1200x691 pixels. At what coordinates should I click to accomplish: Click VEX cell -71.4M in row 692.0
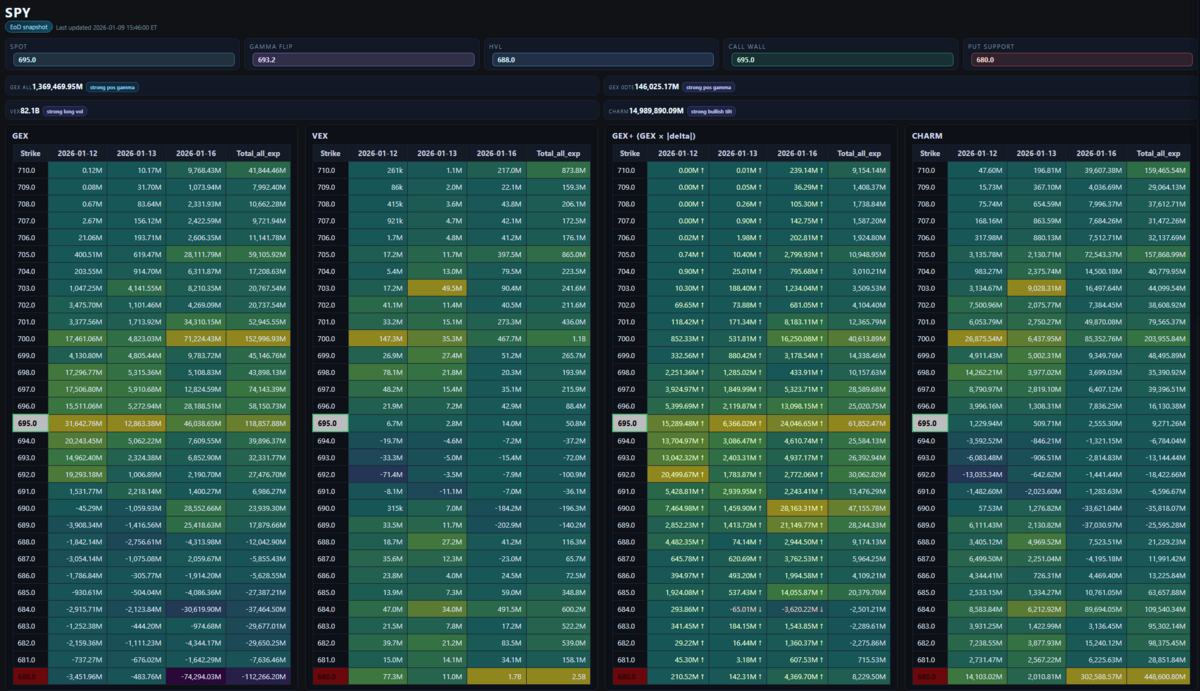pyautogui.click(x=377, y=475)
